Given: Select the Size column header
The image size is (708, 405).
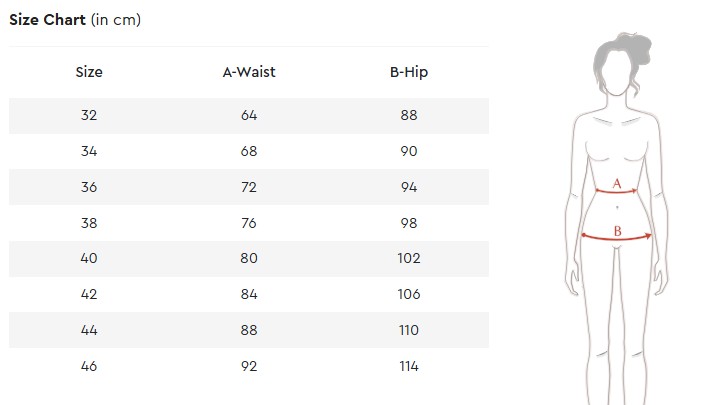Looking at the screenshot, I should pos(89,72).
